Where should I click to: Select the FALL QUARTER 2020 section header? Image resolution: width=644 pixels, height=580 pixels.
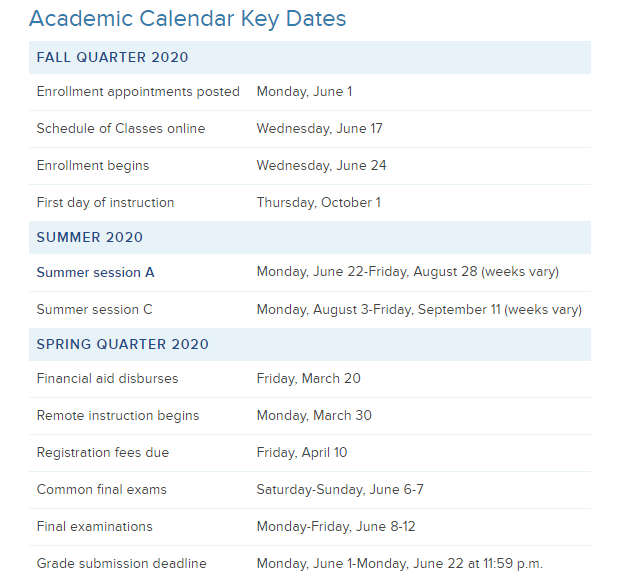point(112,57)
